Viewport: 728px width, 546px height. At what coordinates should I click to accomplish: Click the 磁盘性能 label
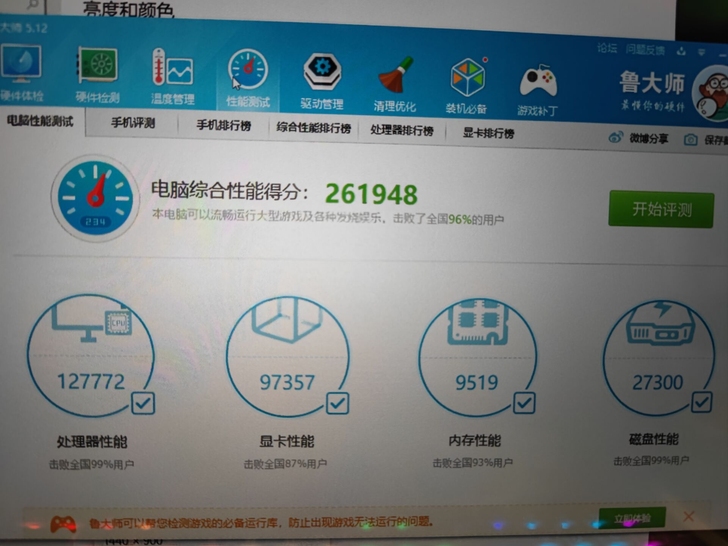[654, 439]
